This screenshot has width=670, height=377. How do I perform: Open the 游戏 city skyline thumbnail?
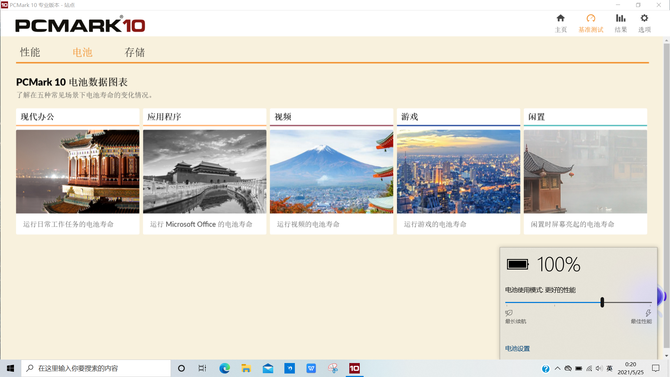pyautogui.click(x=458, y=171)
